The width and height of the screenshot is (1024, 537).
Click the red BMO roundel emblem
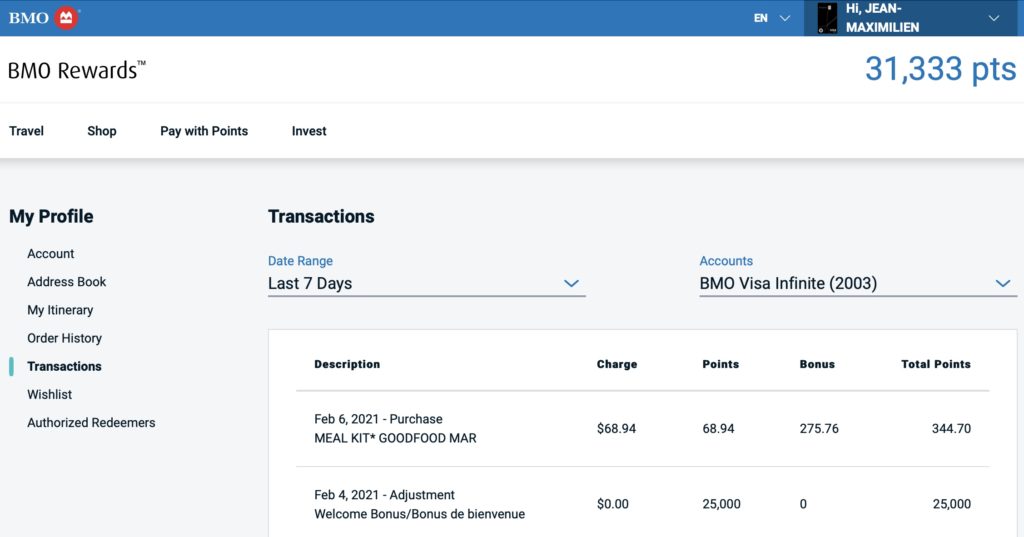pos(66,18)
